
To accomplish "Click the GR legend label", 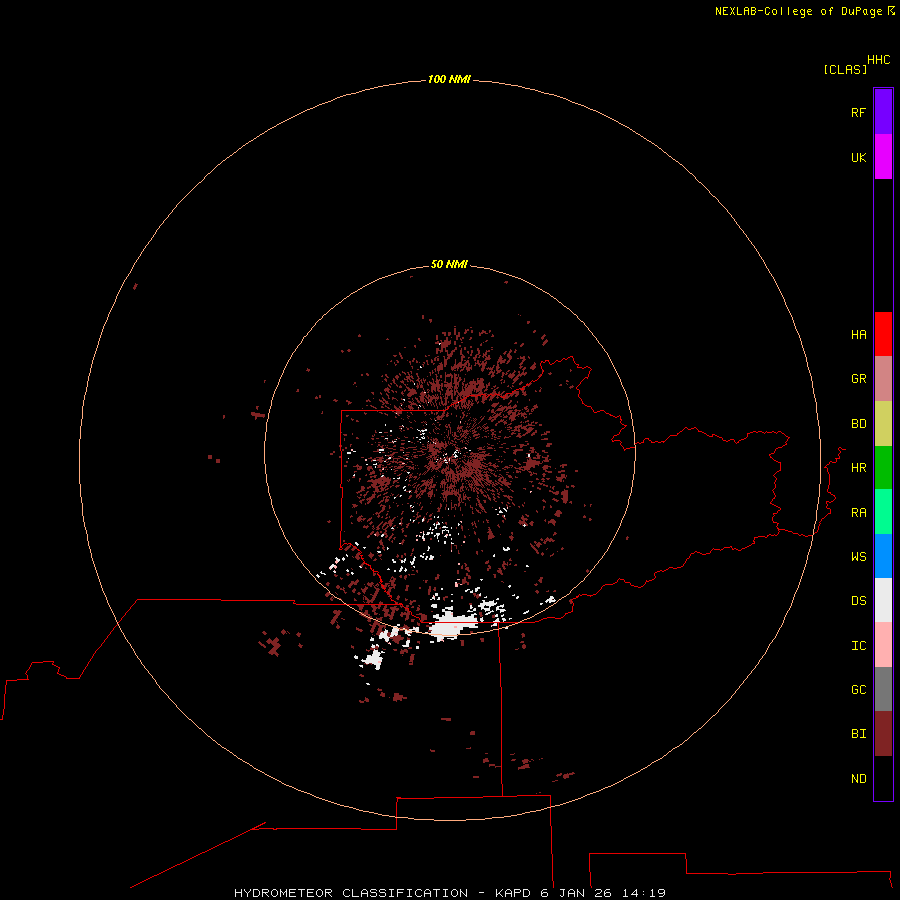I will click(858, 379).
